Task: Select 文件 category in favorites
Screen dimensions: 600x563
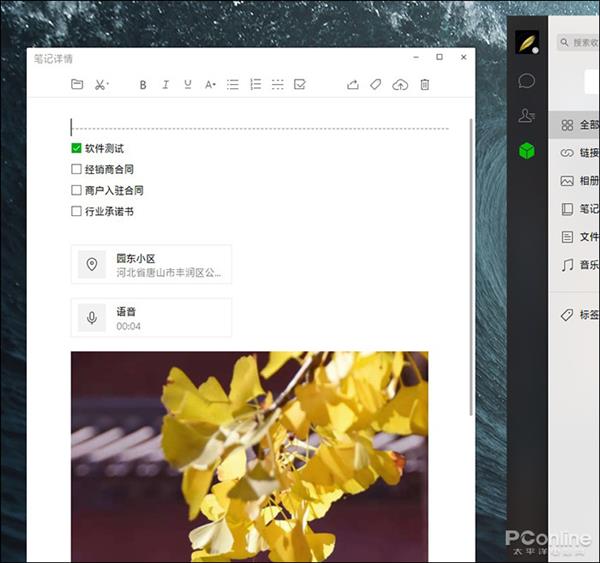Action: [x=574, y=237]
